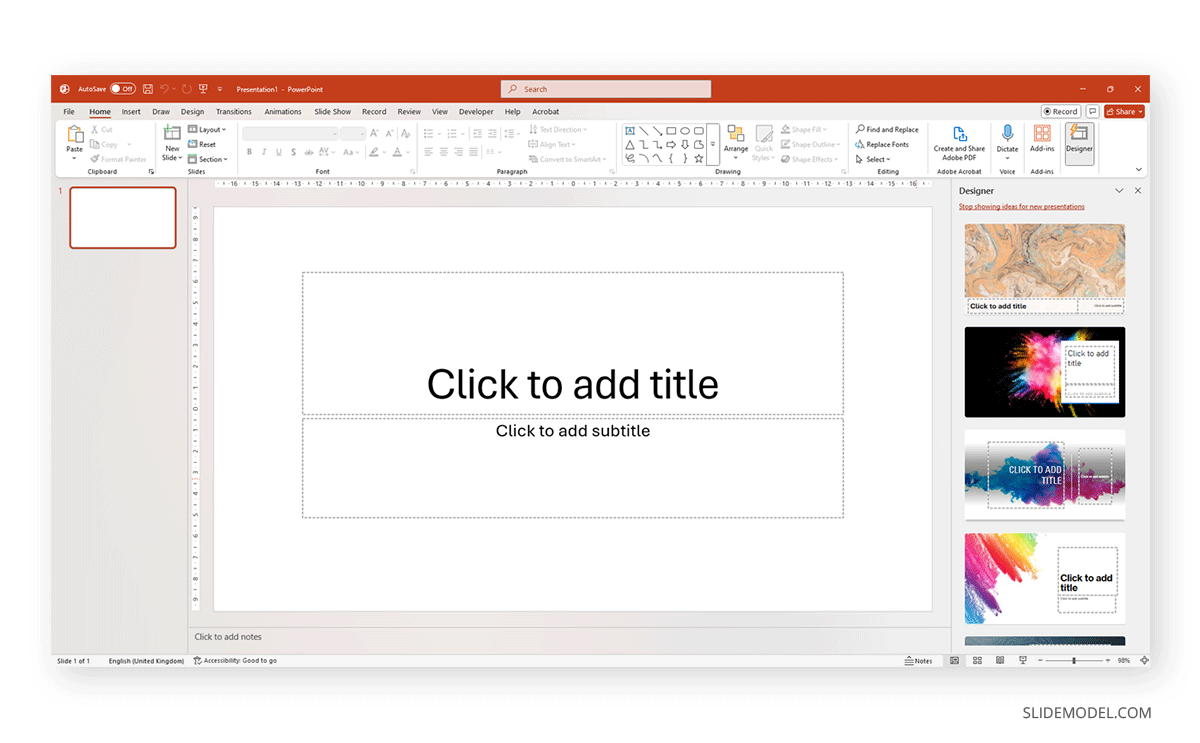
Task: Select the black color-burst design idea thumbnail
Action: pyautogui.click(x=1044, y=372)
